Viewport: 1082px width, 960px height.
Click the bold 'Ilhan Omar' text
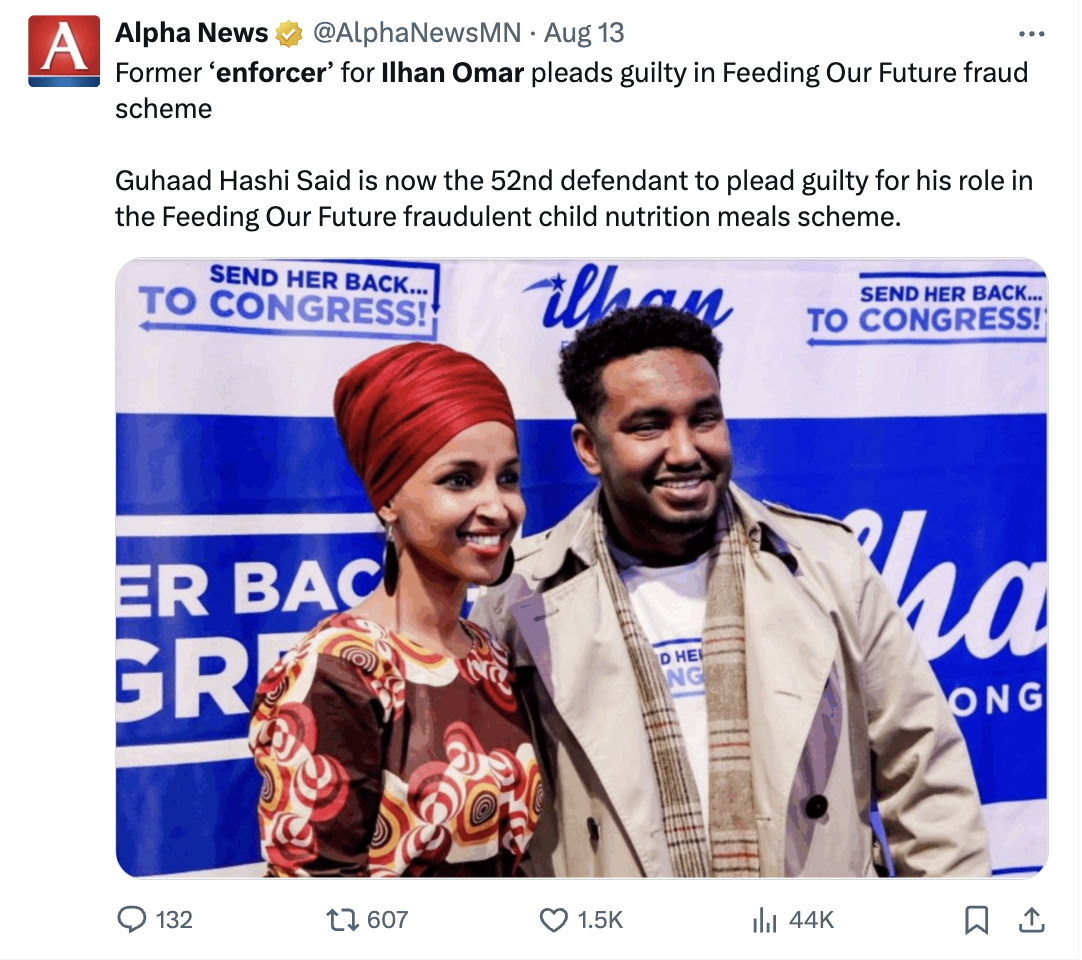pyautogui.click(x=452, y=73)
